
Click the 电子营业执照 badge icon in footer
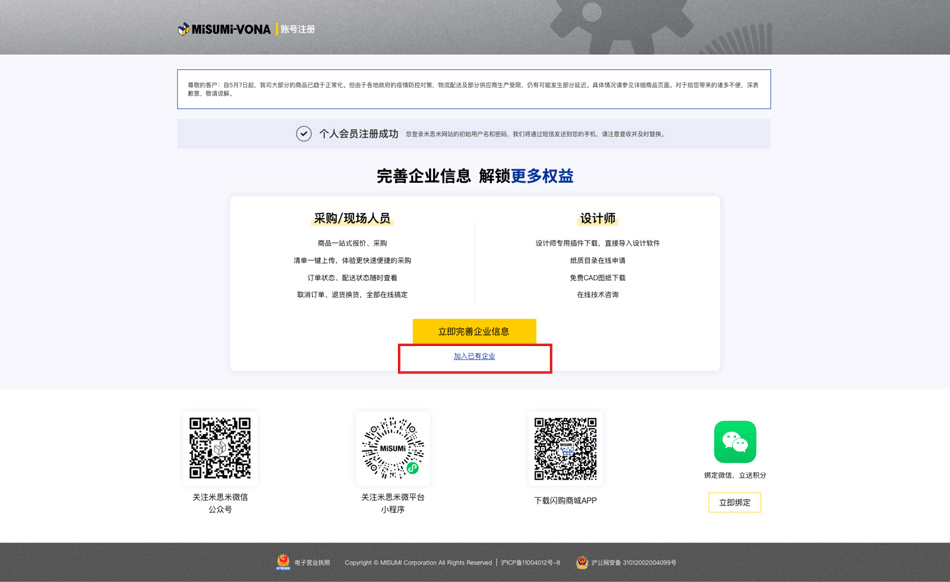(x=283, y=562)
